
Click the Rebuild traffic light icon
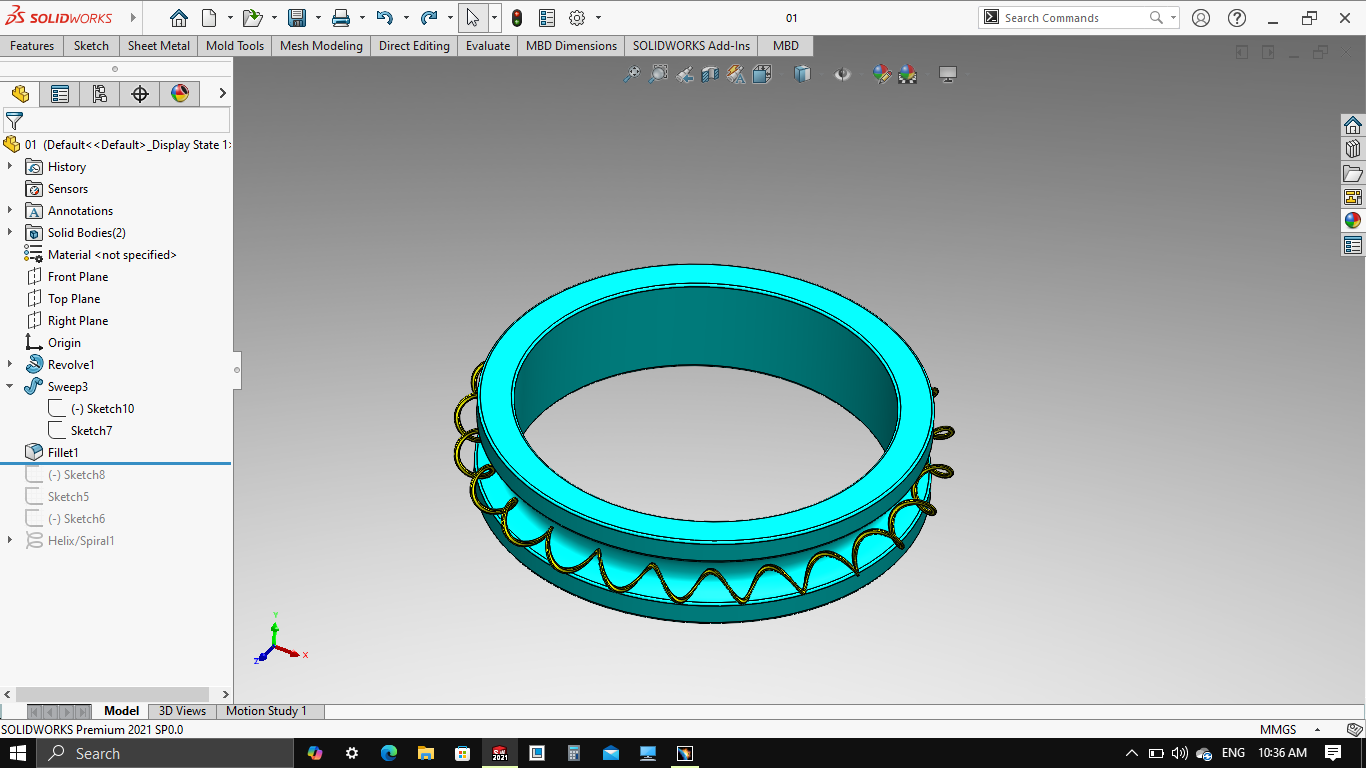click(x=516, y=18)
